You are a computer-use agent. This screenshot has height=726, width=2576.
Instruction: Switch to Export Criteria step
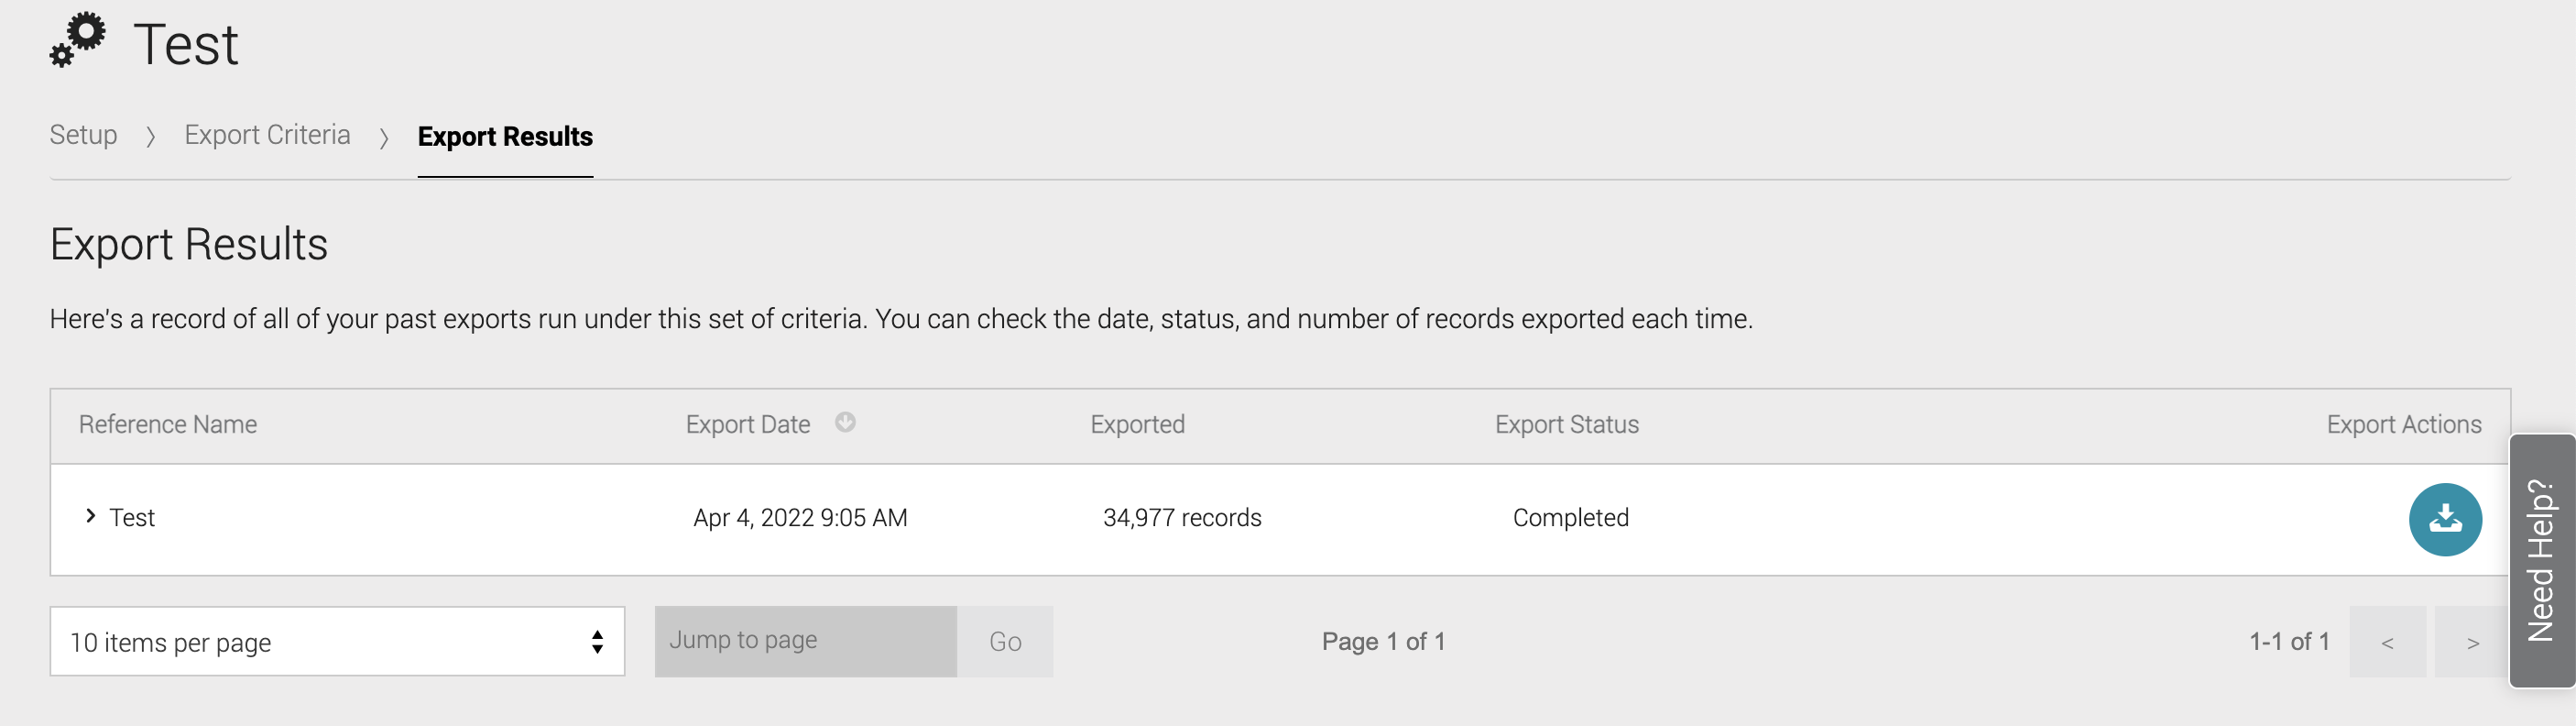click(267, 135)
